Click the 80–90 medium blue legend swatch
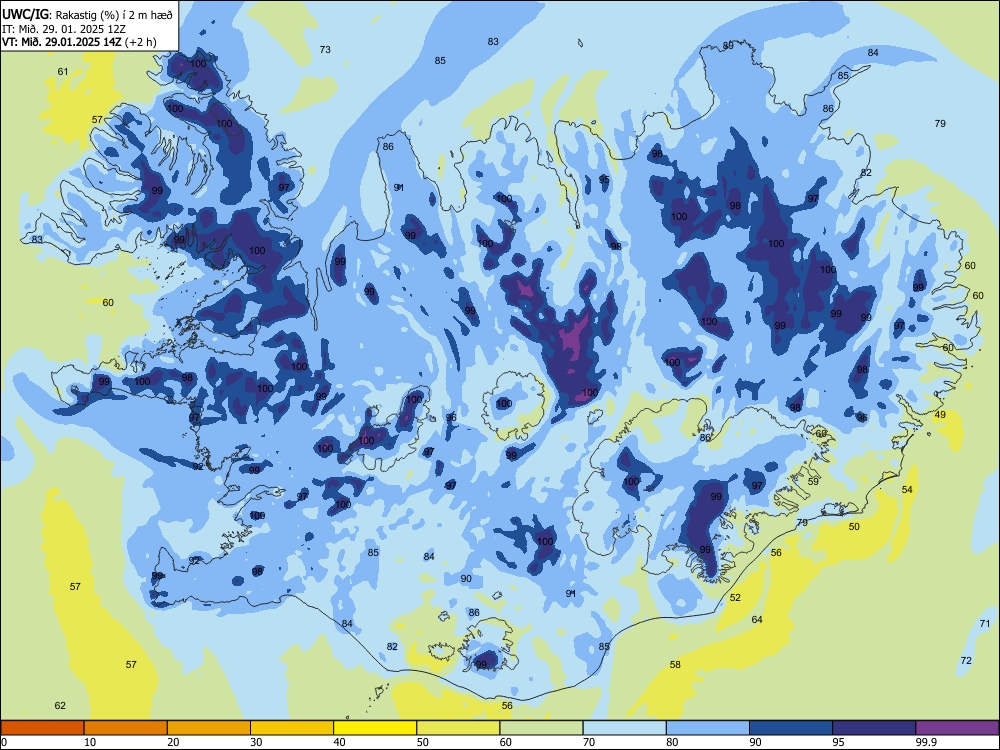Viewport: 1000px width, 750px height. pos(708,728)
